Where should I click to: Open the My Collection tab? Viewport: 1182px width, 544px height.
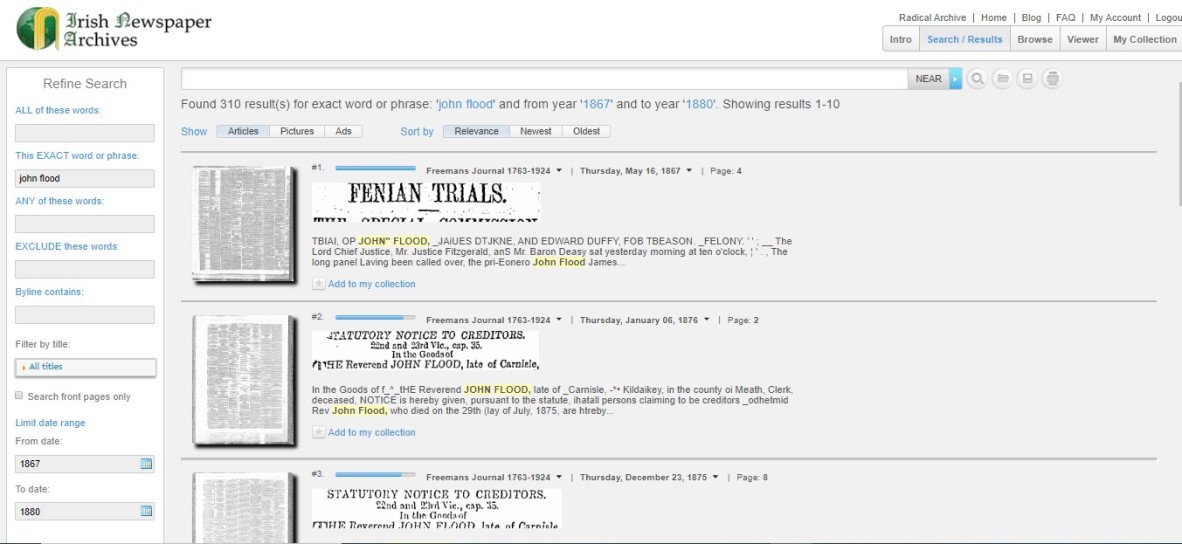1144,39
